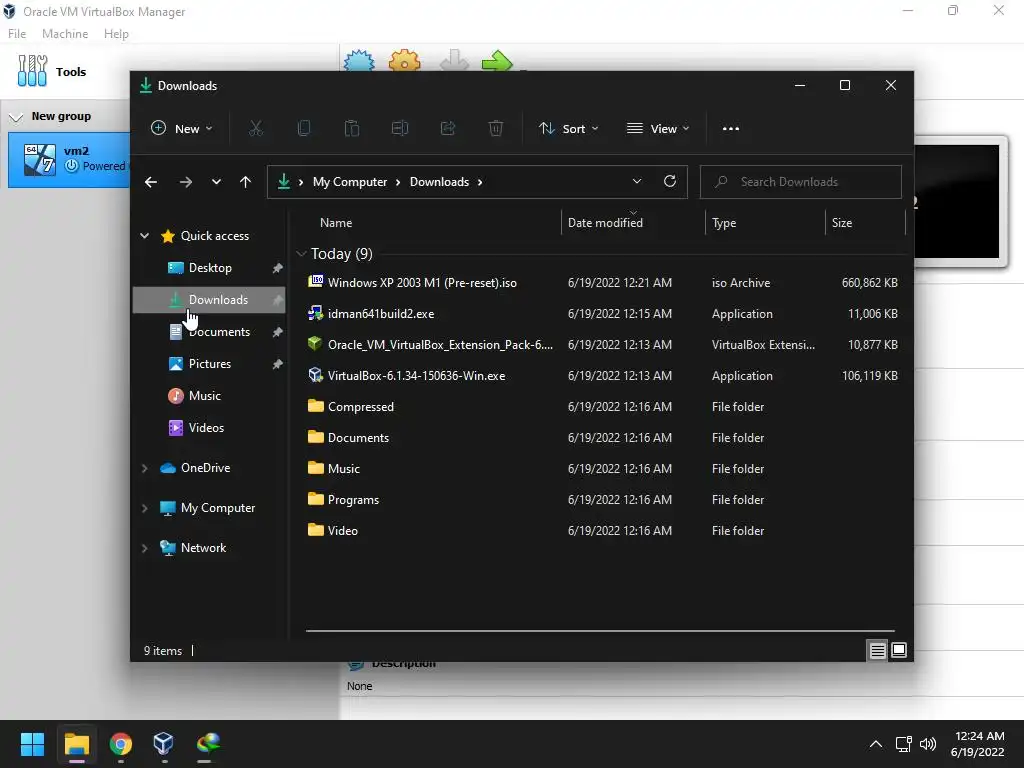
Task: Open the File menu in VirtualBox
Action: pos(17,34)
